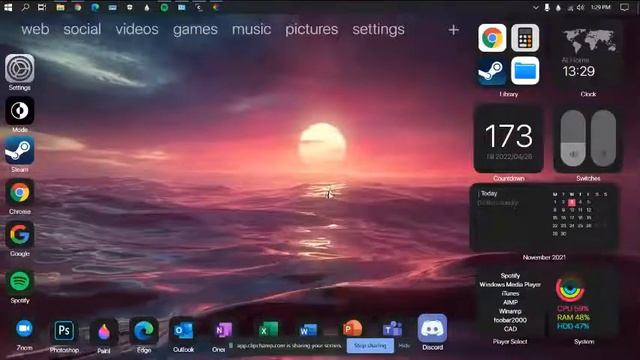Switch to the social tab
This screenshot has height=360, width=640.
tap(82, 29)
